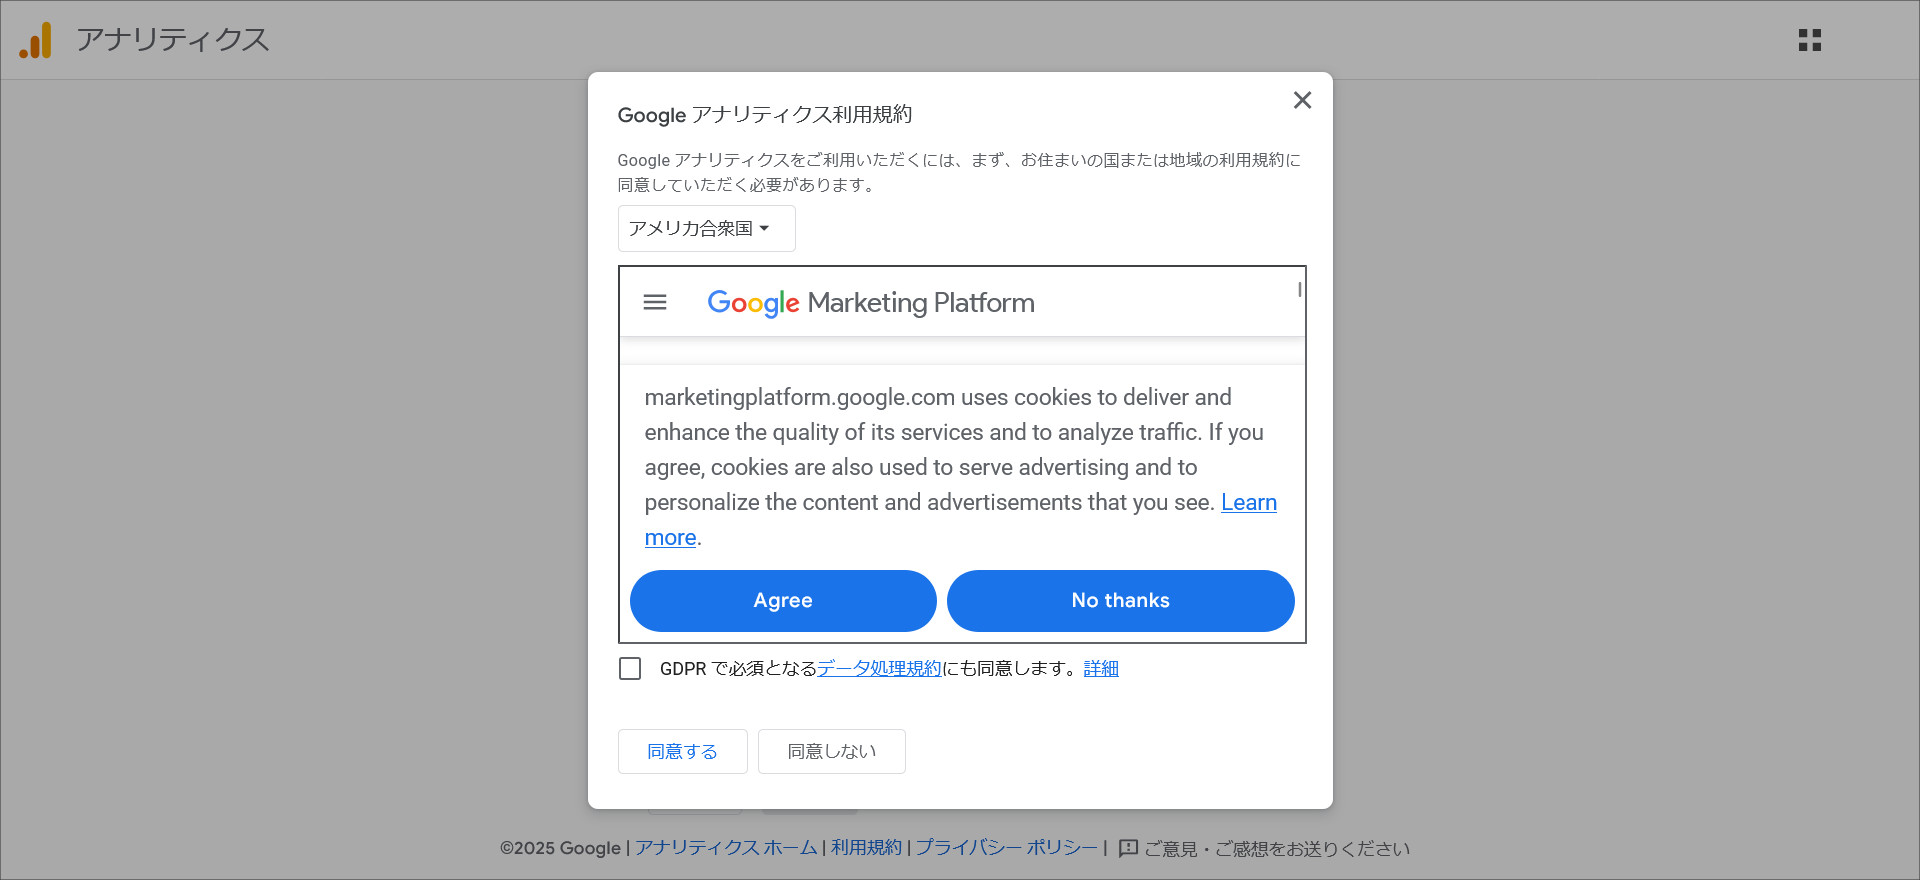Click the 同意しない button
Screen dimensions: 1920x880
(831, 751)
